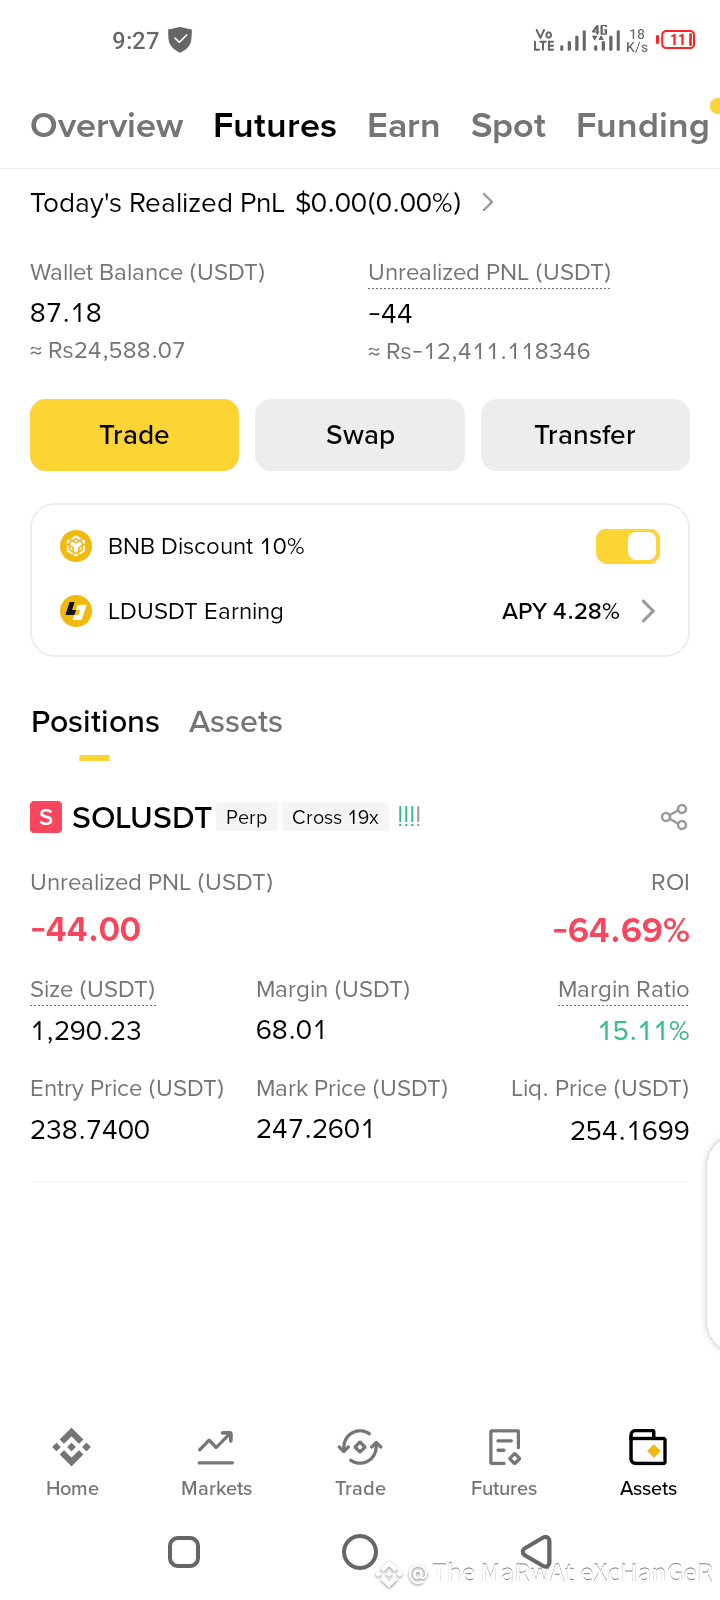Tap the LDUSDT Earning lightning icon

76,611
